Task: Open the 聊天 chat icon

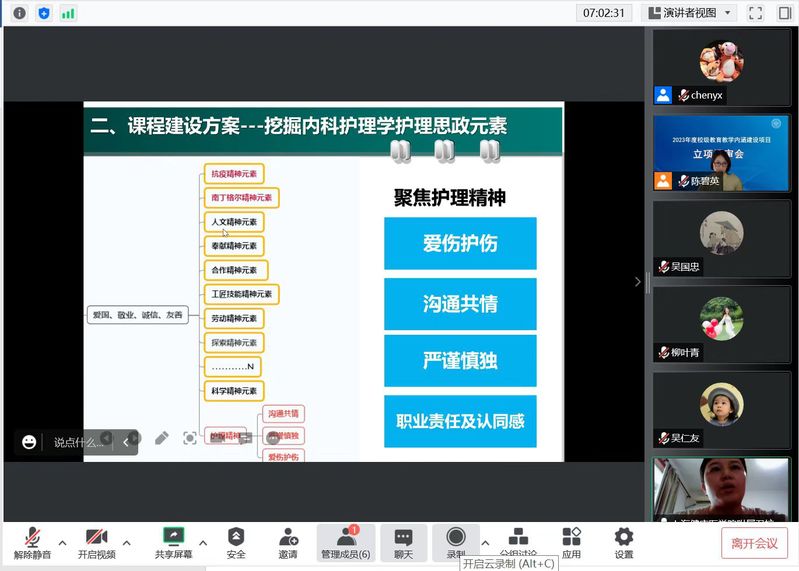Action: 403,543
